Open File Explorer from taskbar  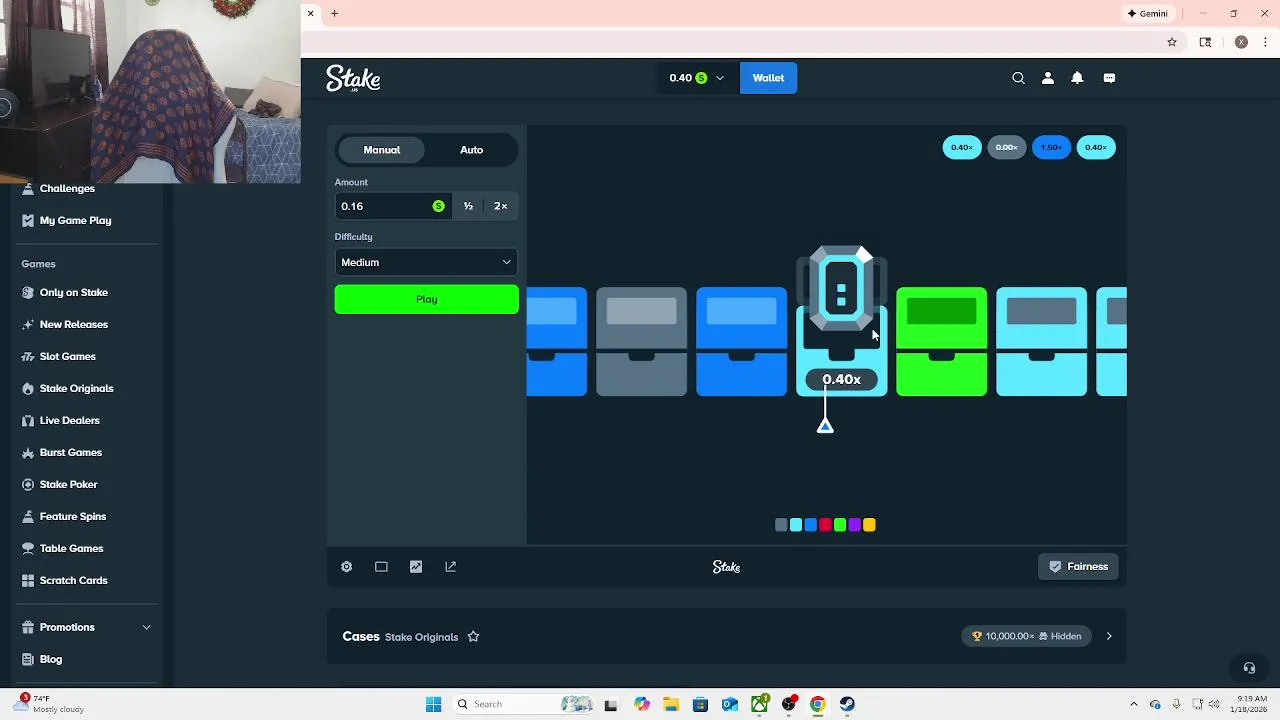coord(670,704)
